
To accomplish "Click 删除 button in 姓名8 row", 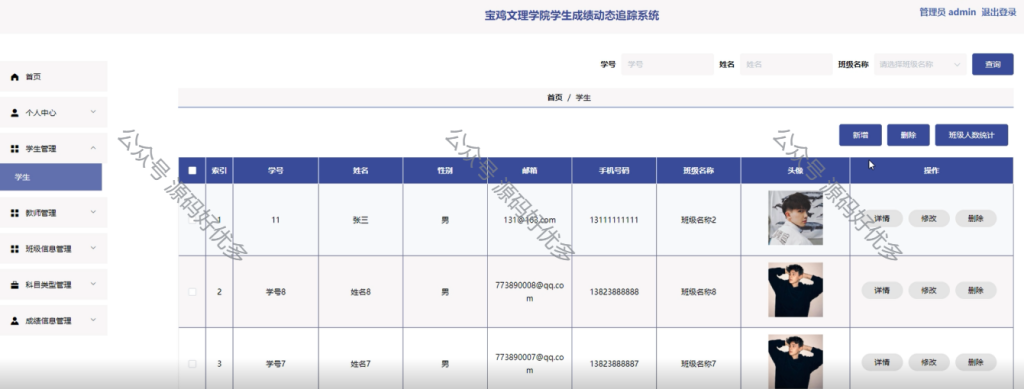I will (976, 290).
